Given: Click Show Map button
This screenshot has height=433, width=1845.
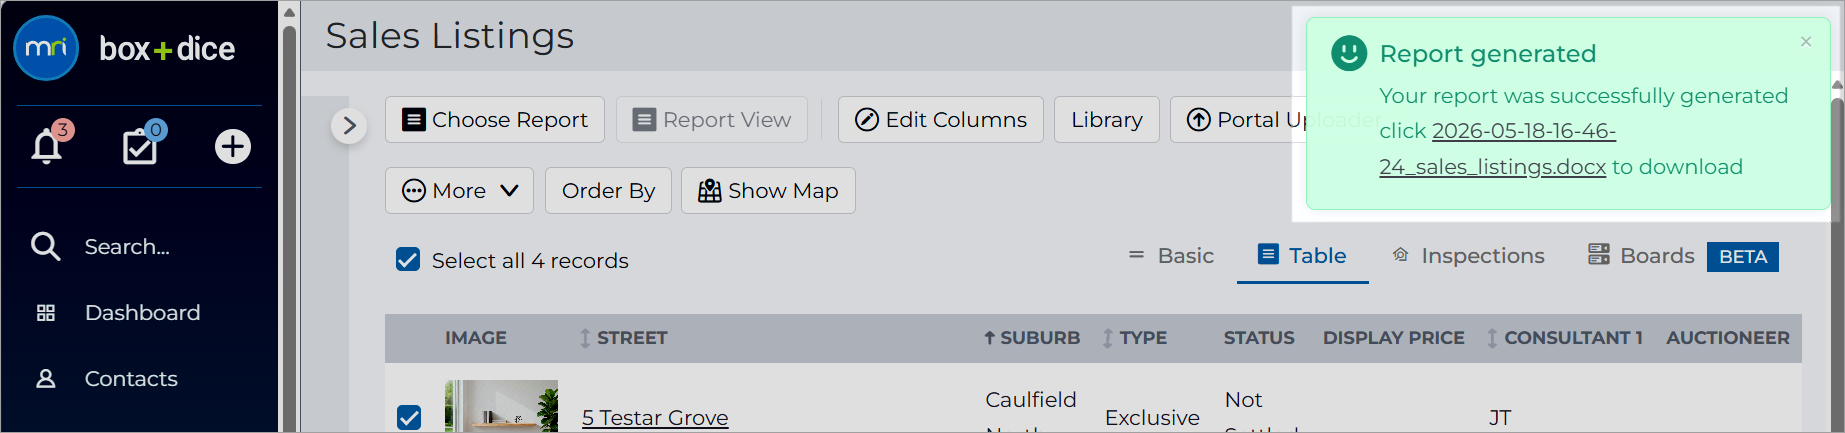Looking at the screenshot, I should coord(768,190).
